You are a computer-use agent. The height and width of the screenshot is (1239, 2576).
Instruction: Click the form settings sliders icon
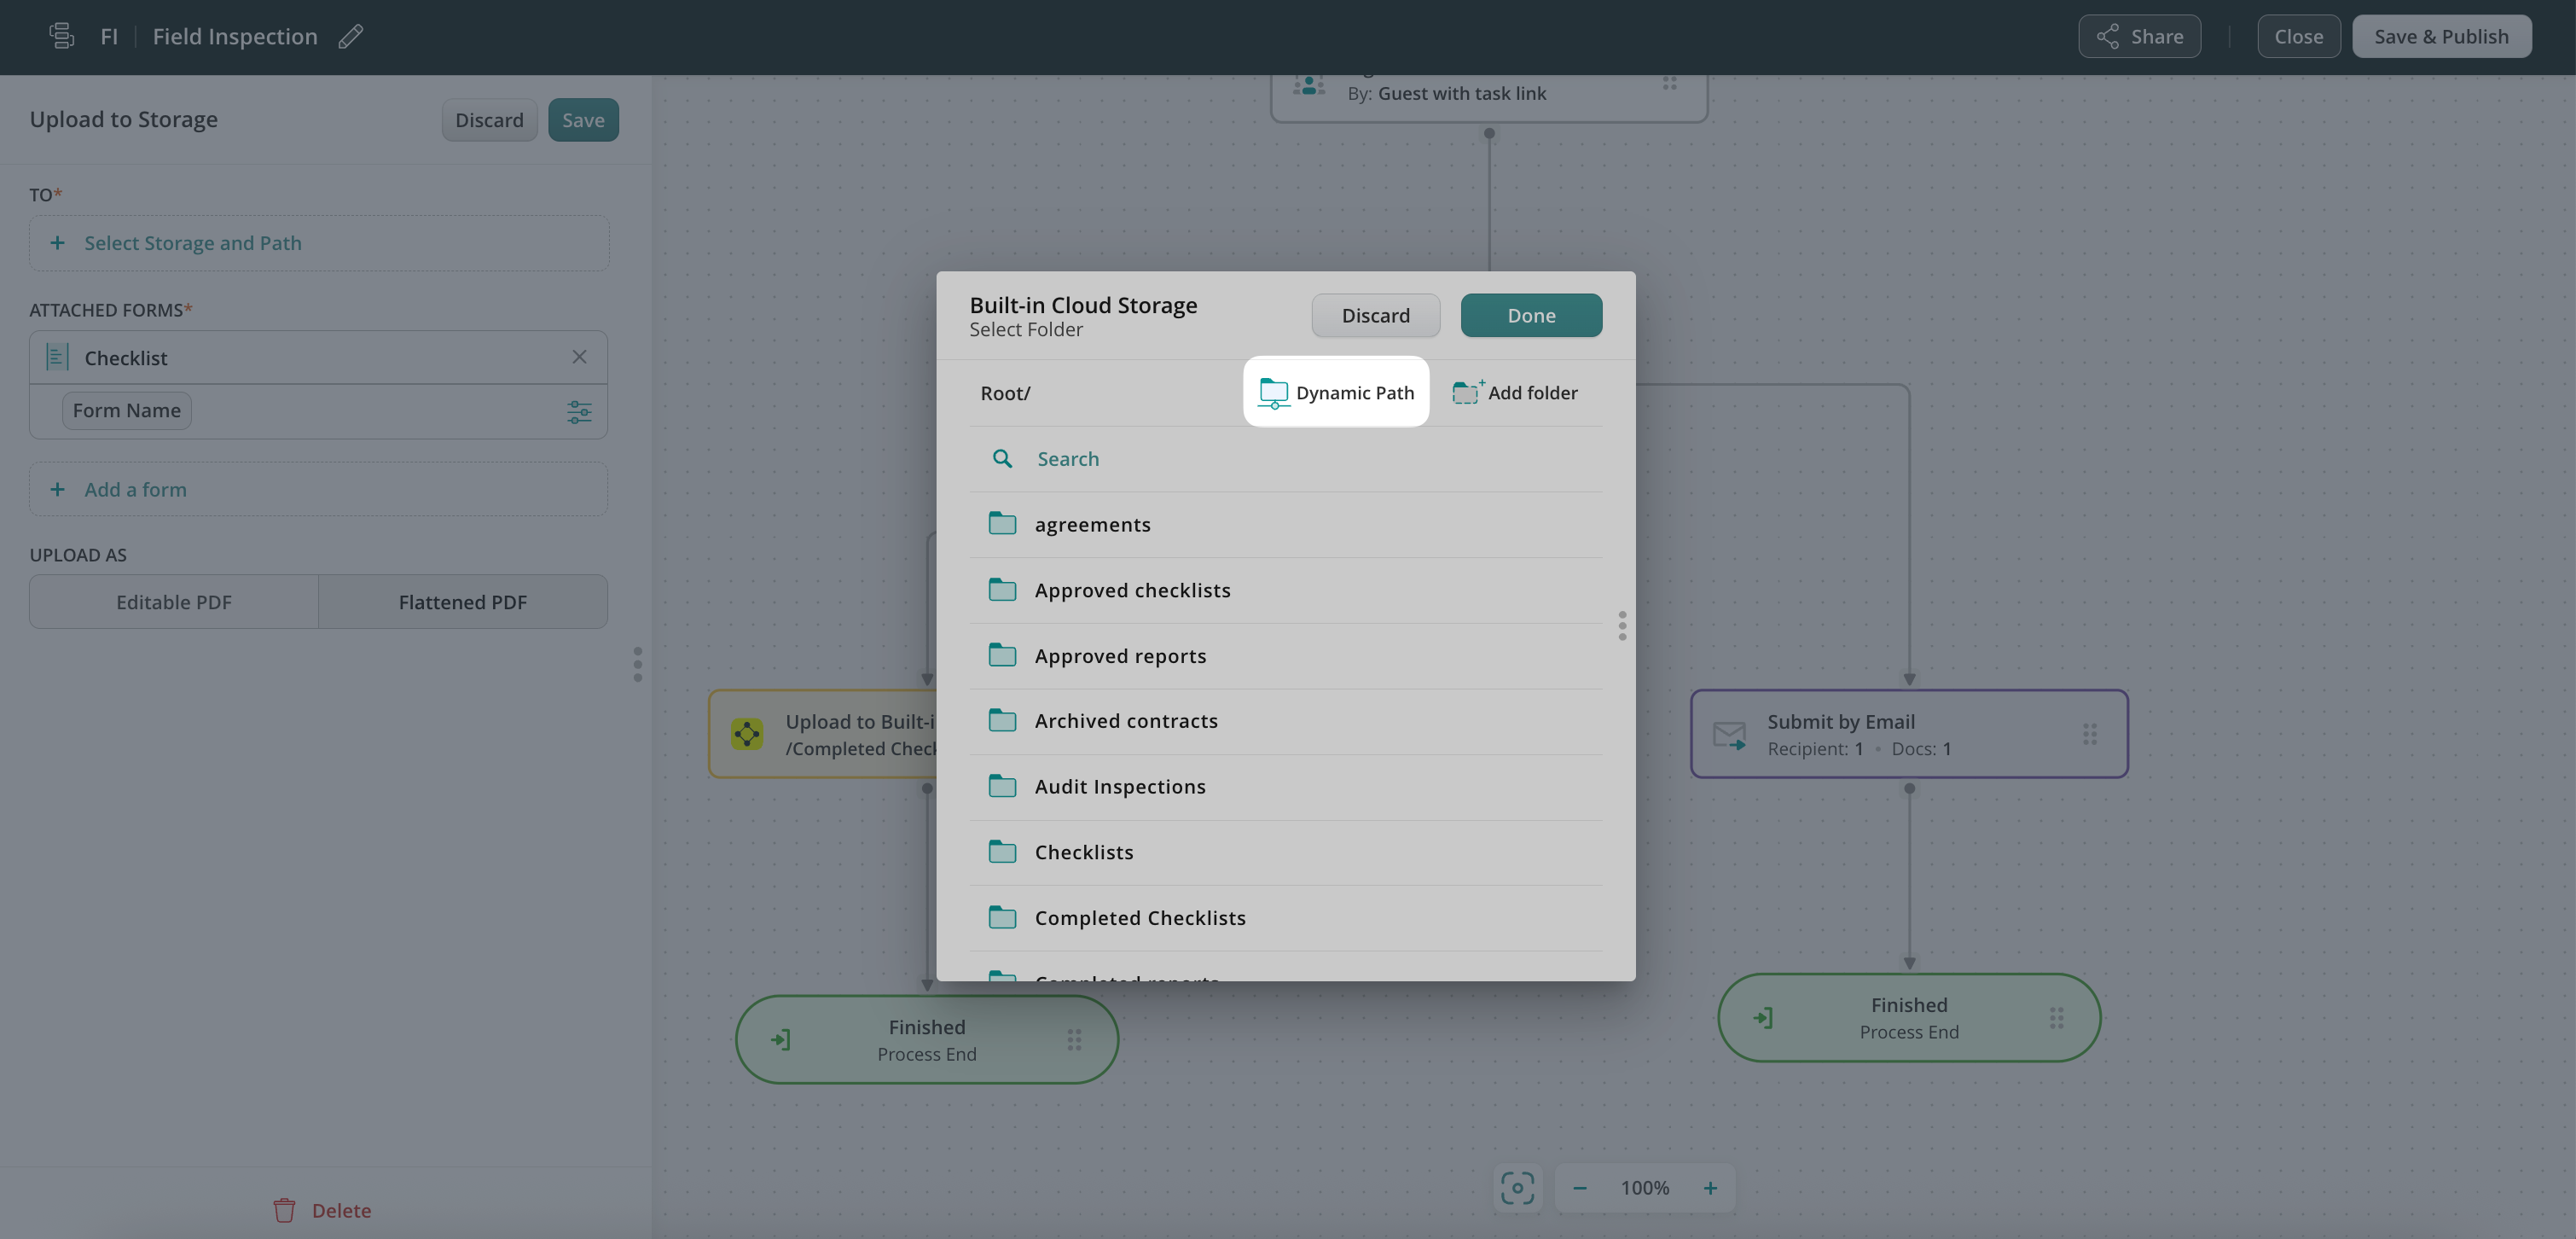coord(579,411)
